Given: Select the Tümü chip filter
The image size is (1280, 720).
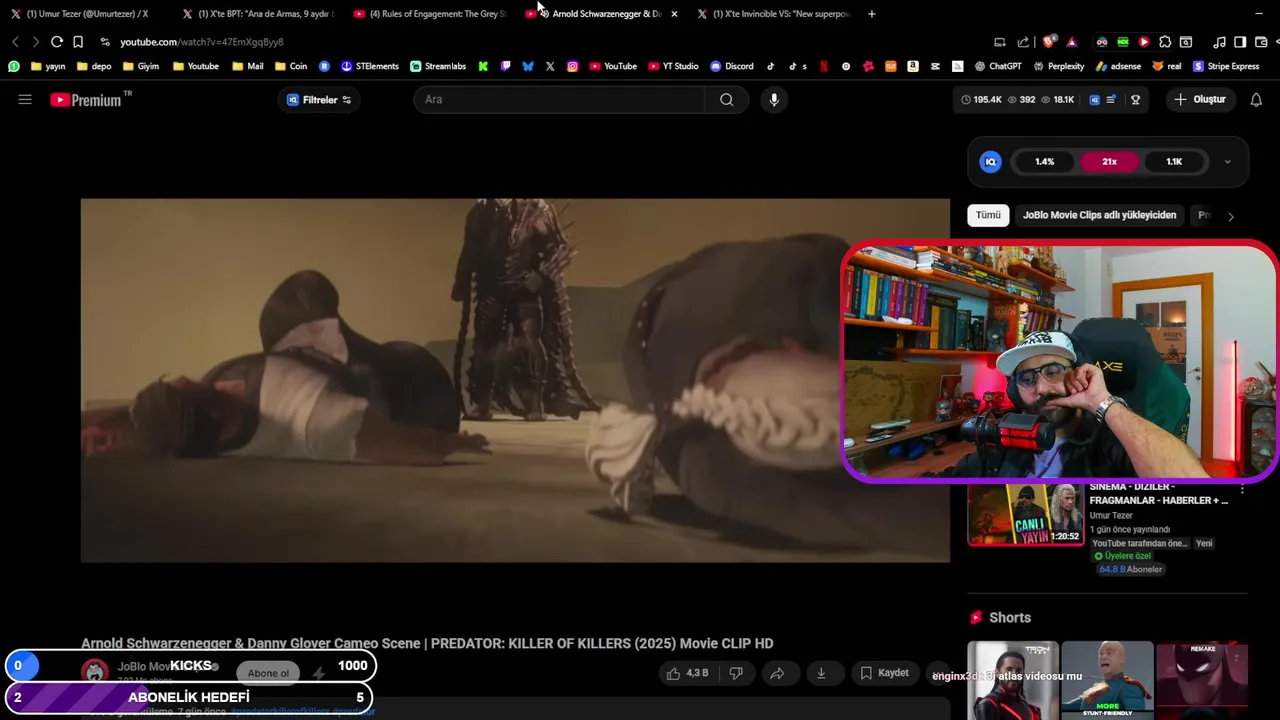Looking at the screenshot, I should [988, 215].
